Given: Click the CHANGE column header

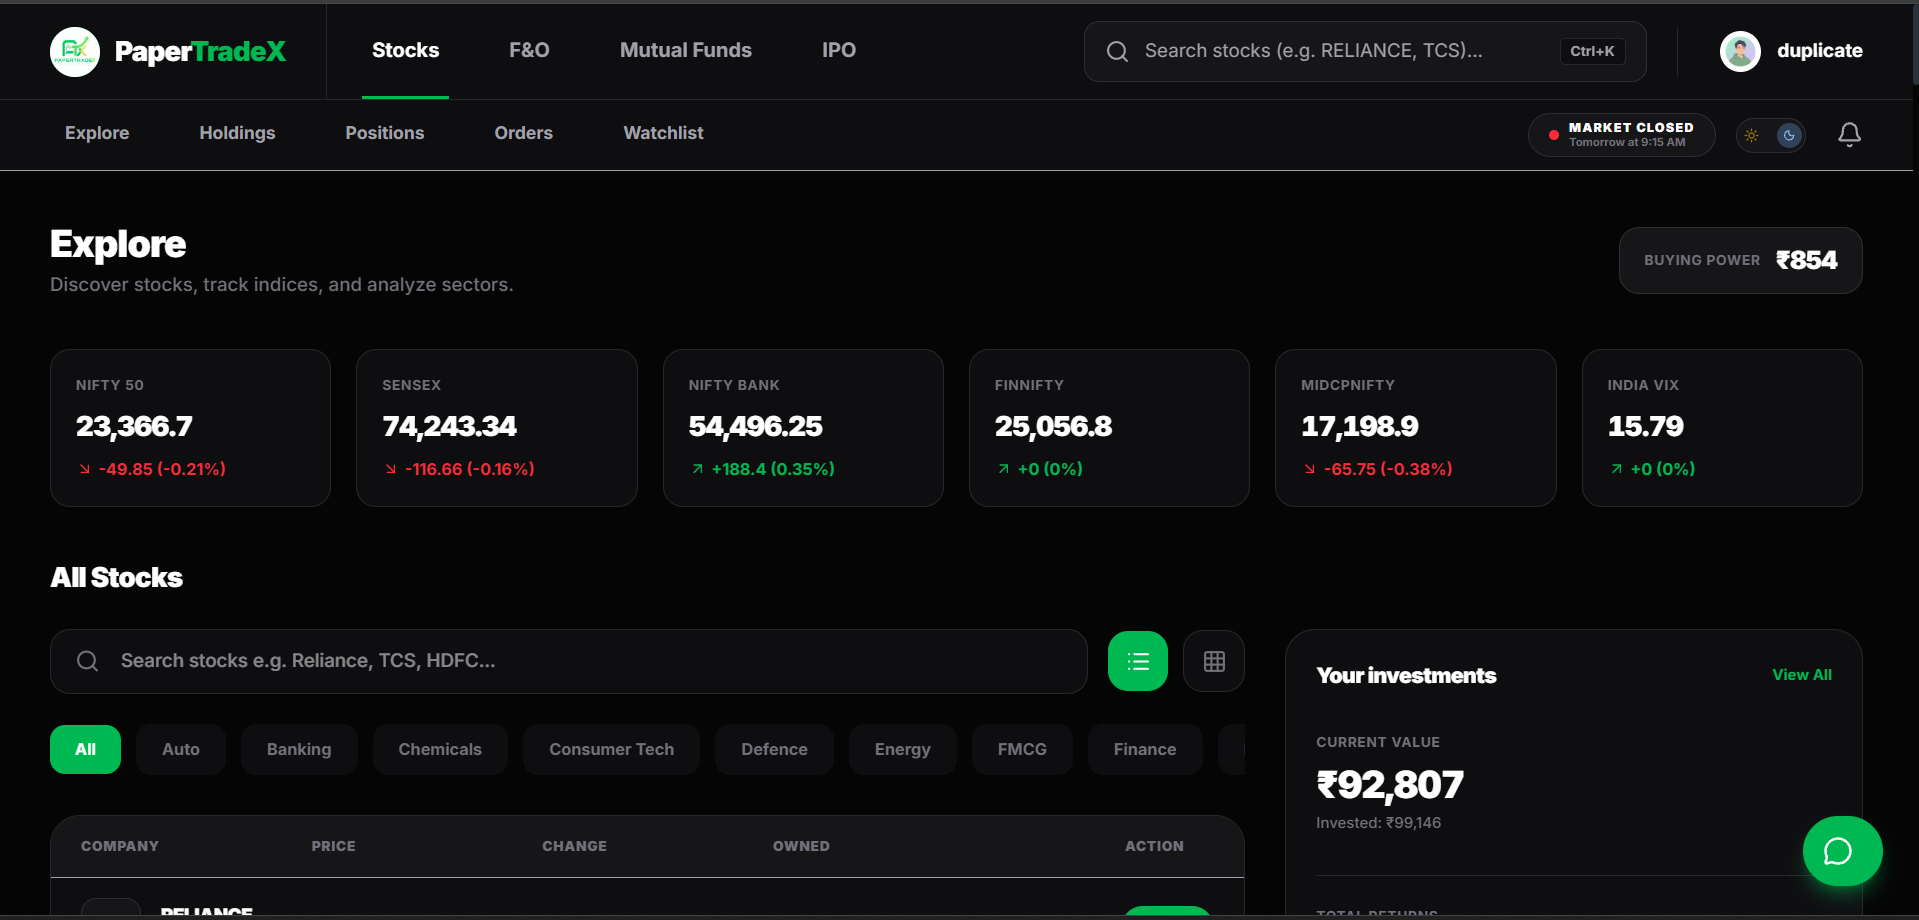Looking at the screenshot, I should pos(574,846).
